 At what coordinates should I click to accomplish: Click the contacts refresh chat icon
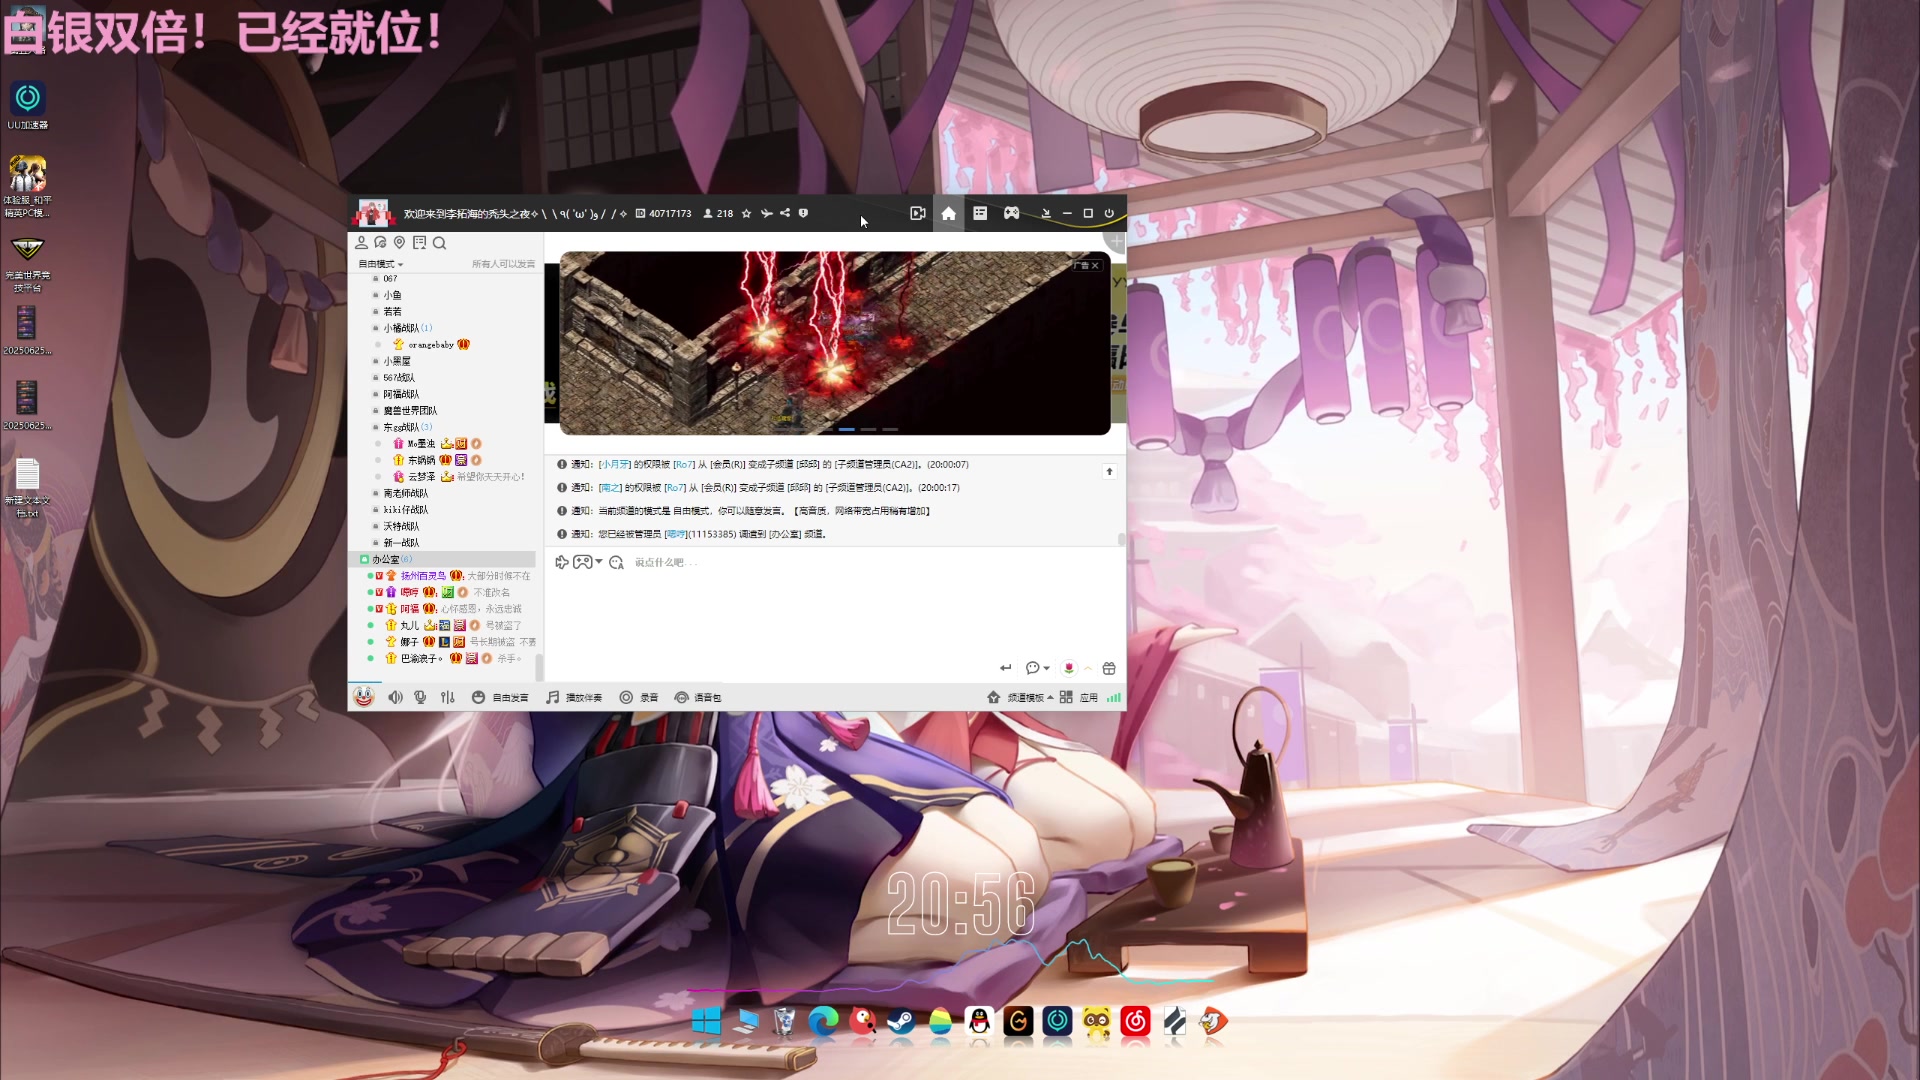[x=380, y=243]
